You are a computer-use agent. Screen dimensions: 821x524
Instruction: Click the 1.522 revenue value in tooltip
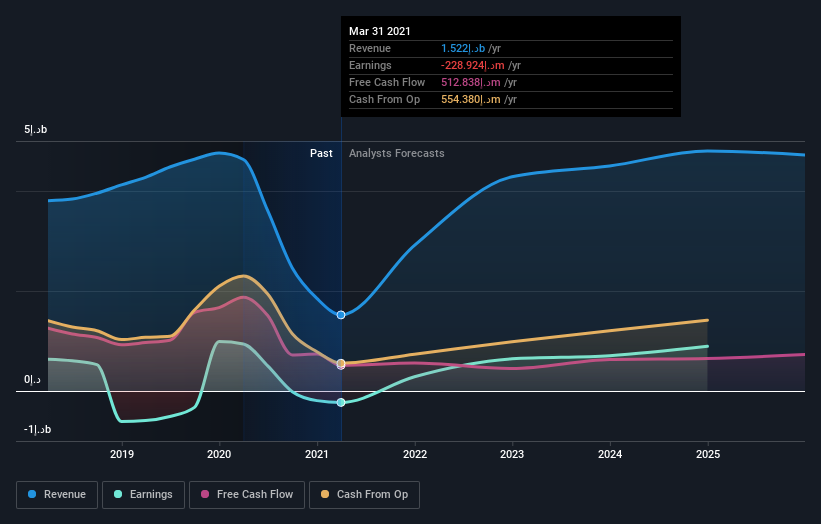pyautogui.click(x=463, y=48)
